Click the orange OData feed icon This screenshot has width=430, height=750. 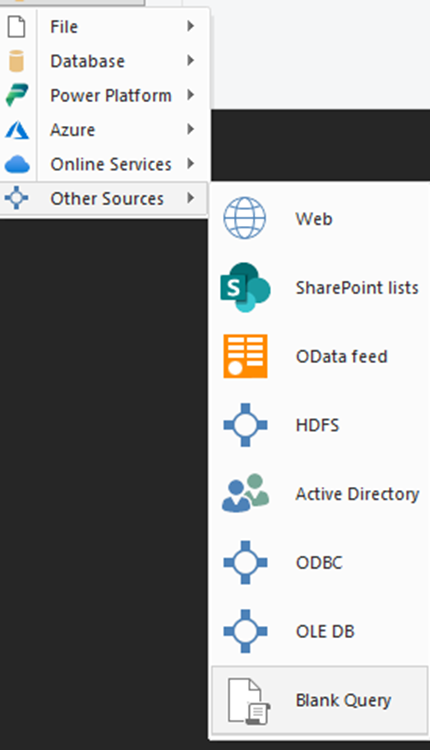tap(245, 356)
